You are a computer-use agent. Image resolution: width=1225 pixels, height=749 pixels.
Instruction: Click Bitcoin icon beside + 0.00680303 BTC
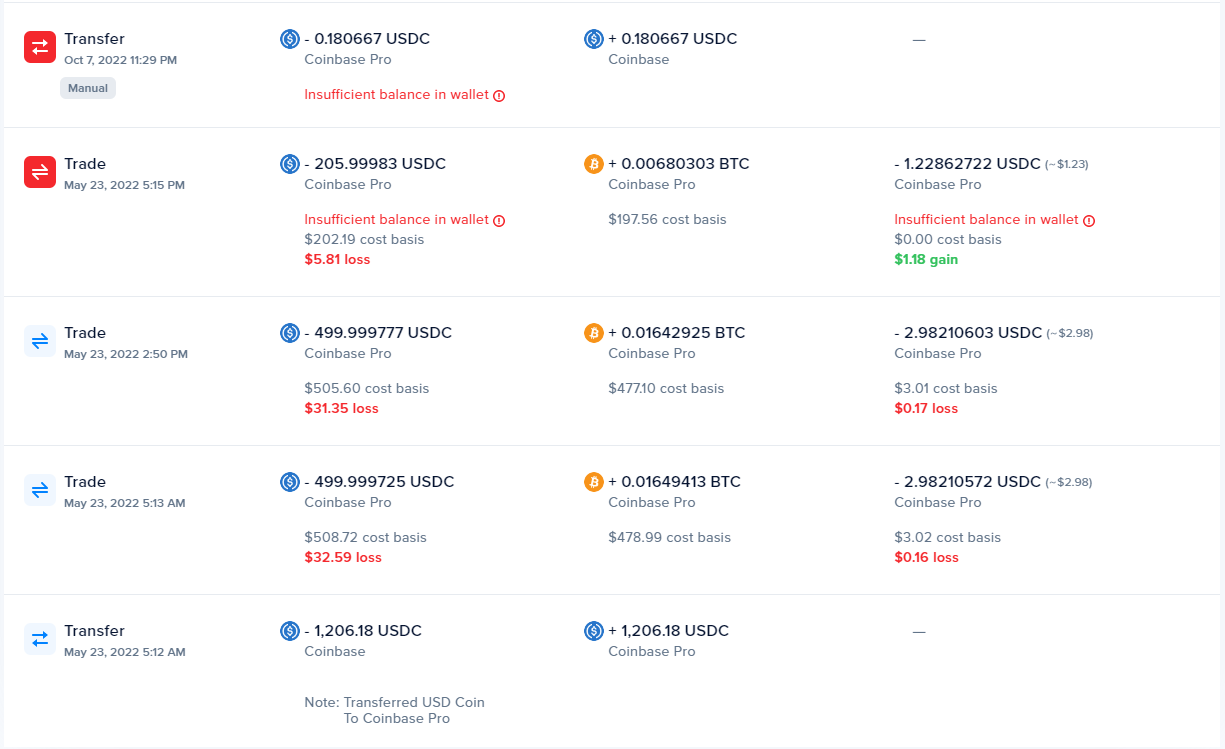click(594, 164)
